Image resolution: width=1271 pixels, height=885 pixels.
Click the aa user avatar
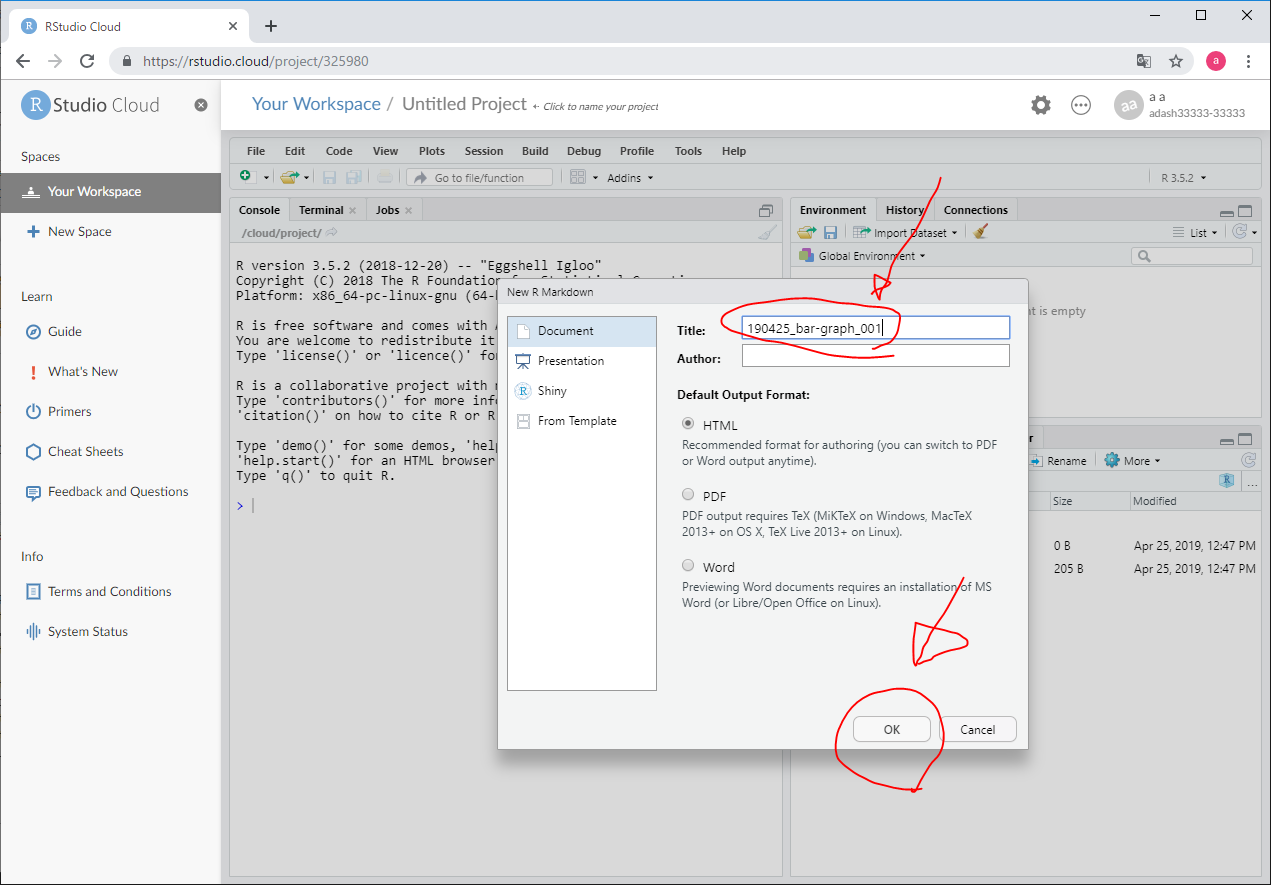(x=1129, y=106)
